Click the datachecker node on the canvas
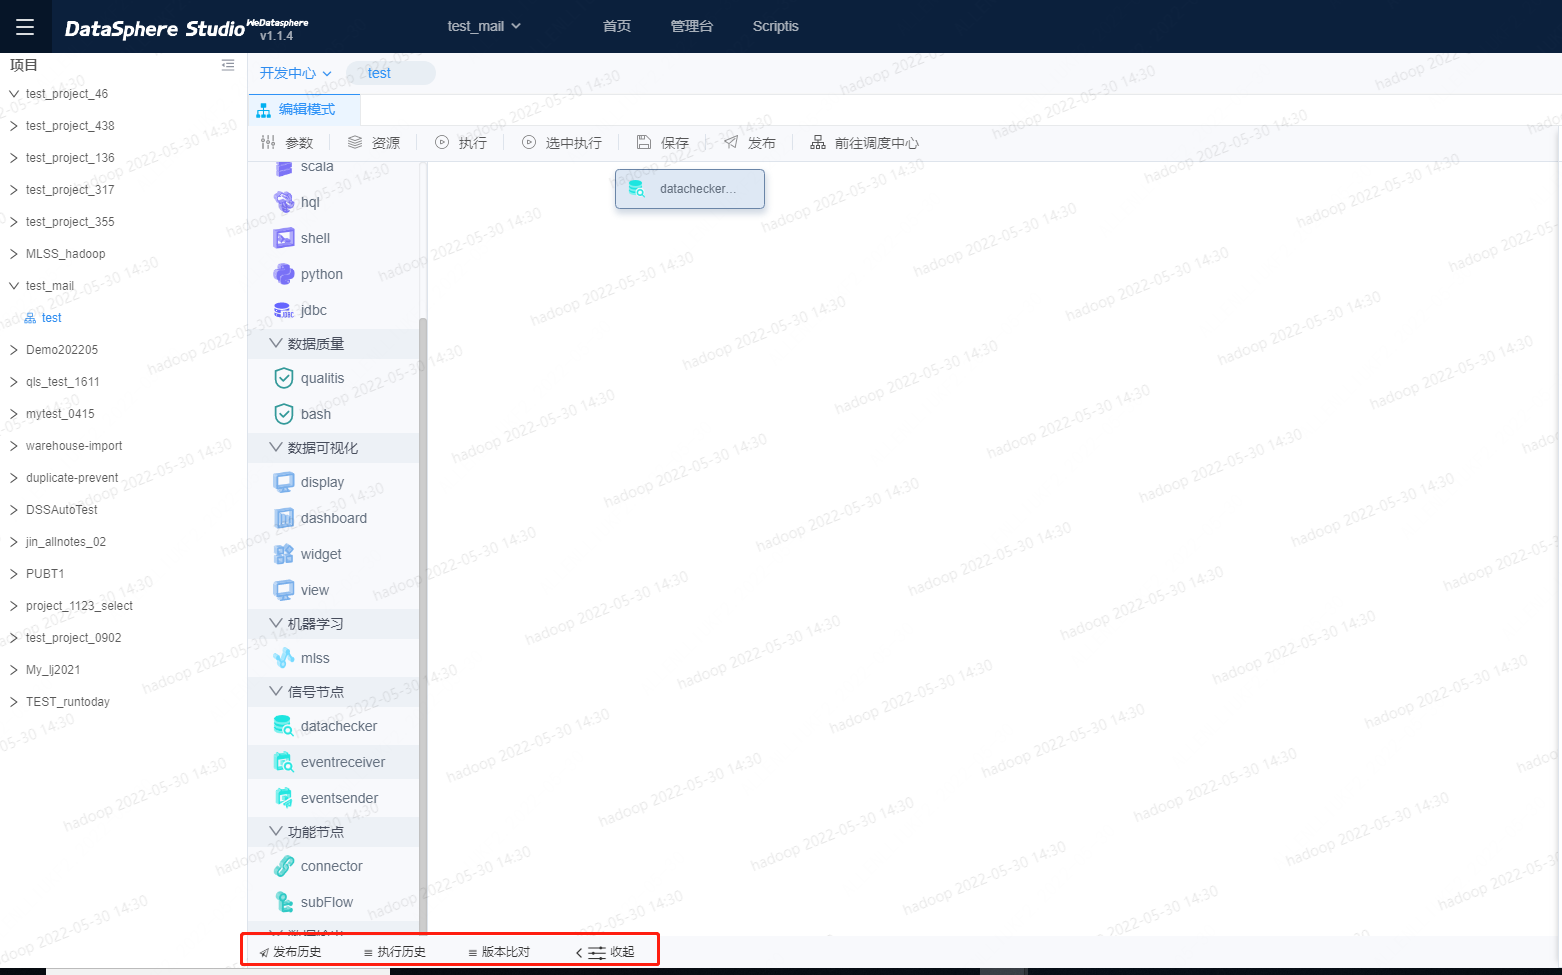Viewport: 1562px width, 975px height. [690, 189]
